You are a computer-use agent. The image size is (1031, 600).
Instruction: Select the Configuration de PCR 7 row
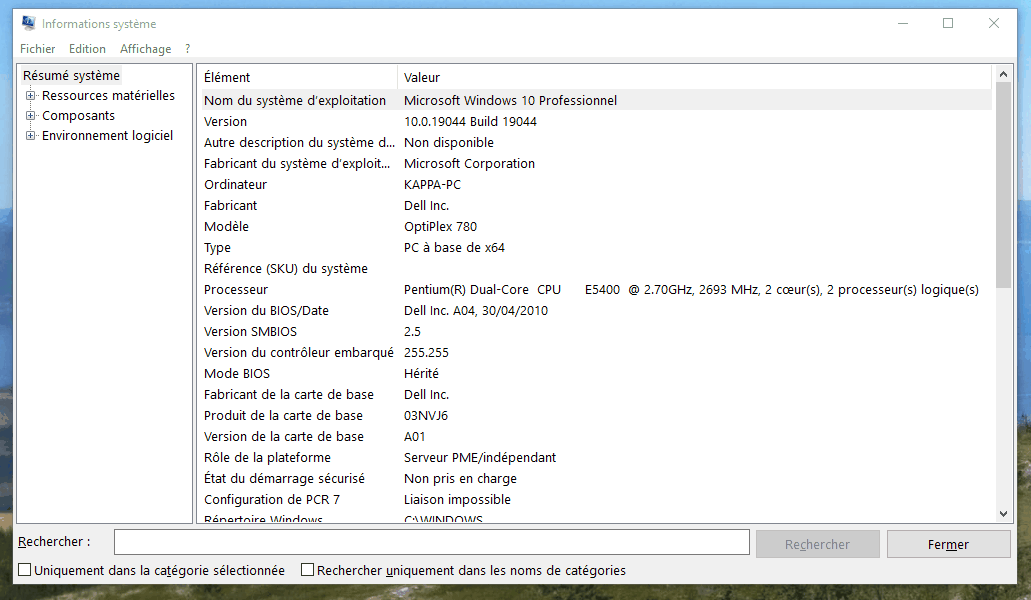pyautogui.click(x=595, y=500)
